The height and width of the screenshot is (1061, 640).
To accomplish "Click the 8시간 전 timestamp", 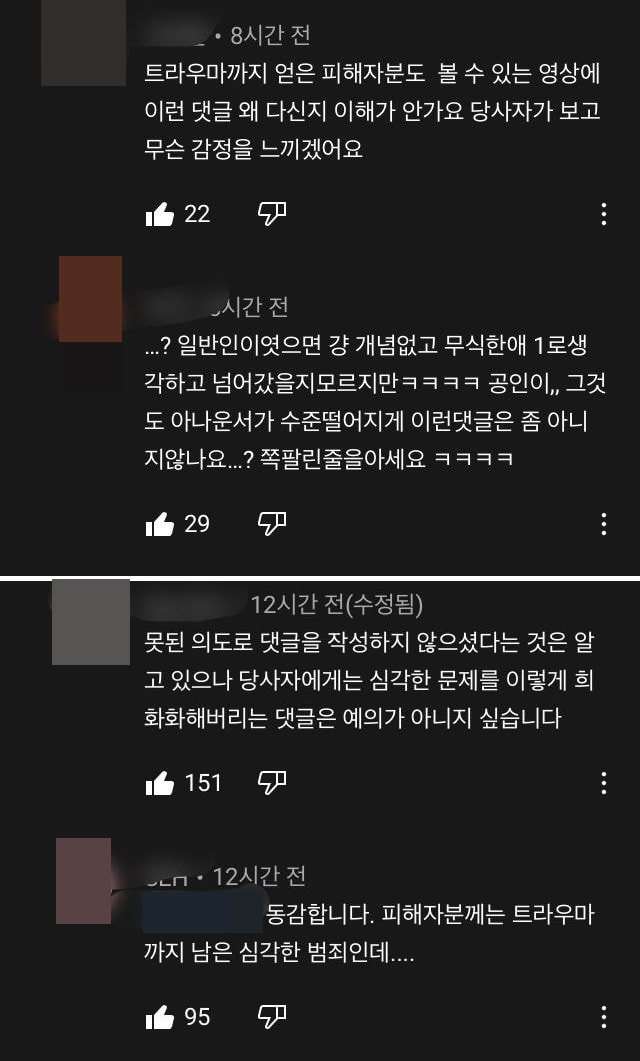I will pyautogui.click(x=270, y=35).
